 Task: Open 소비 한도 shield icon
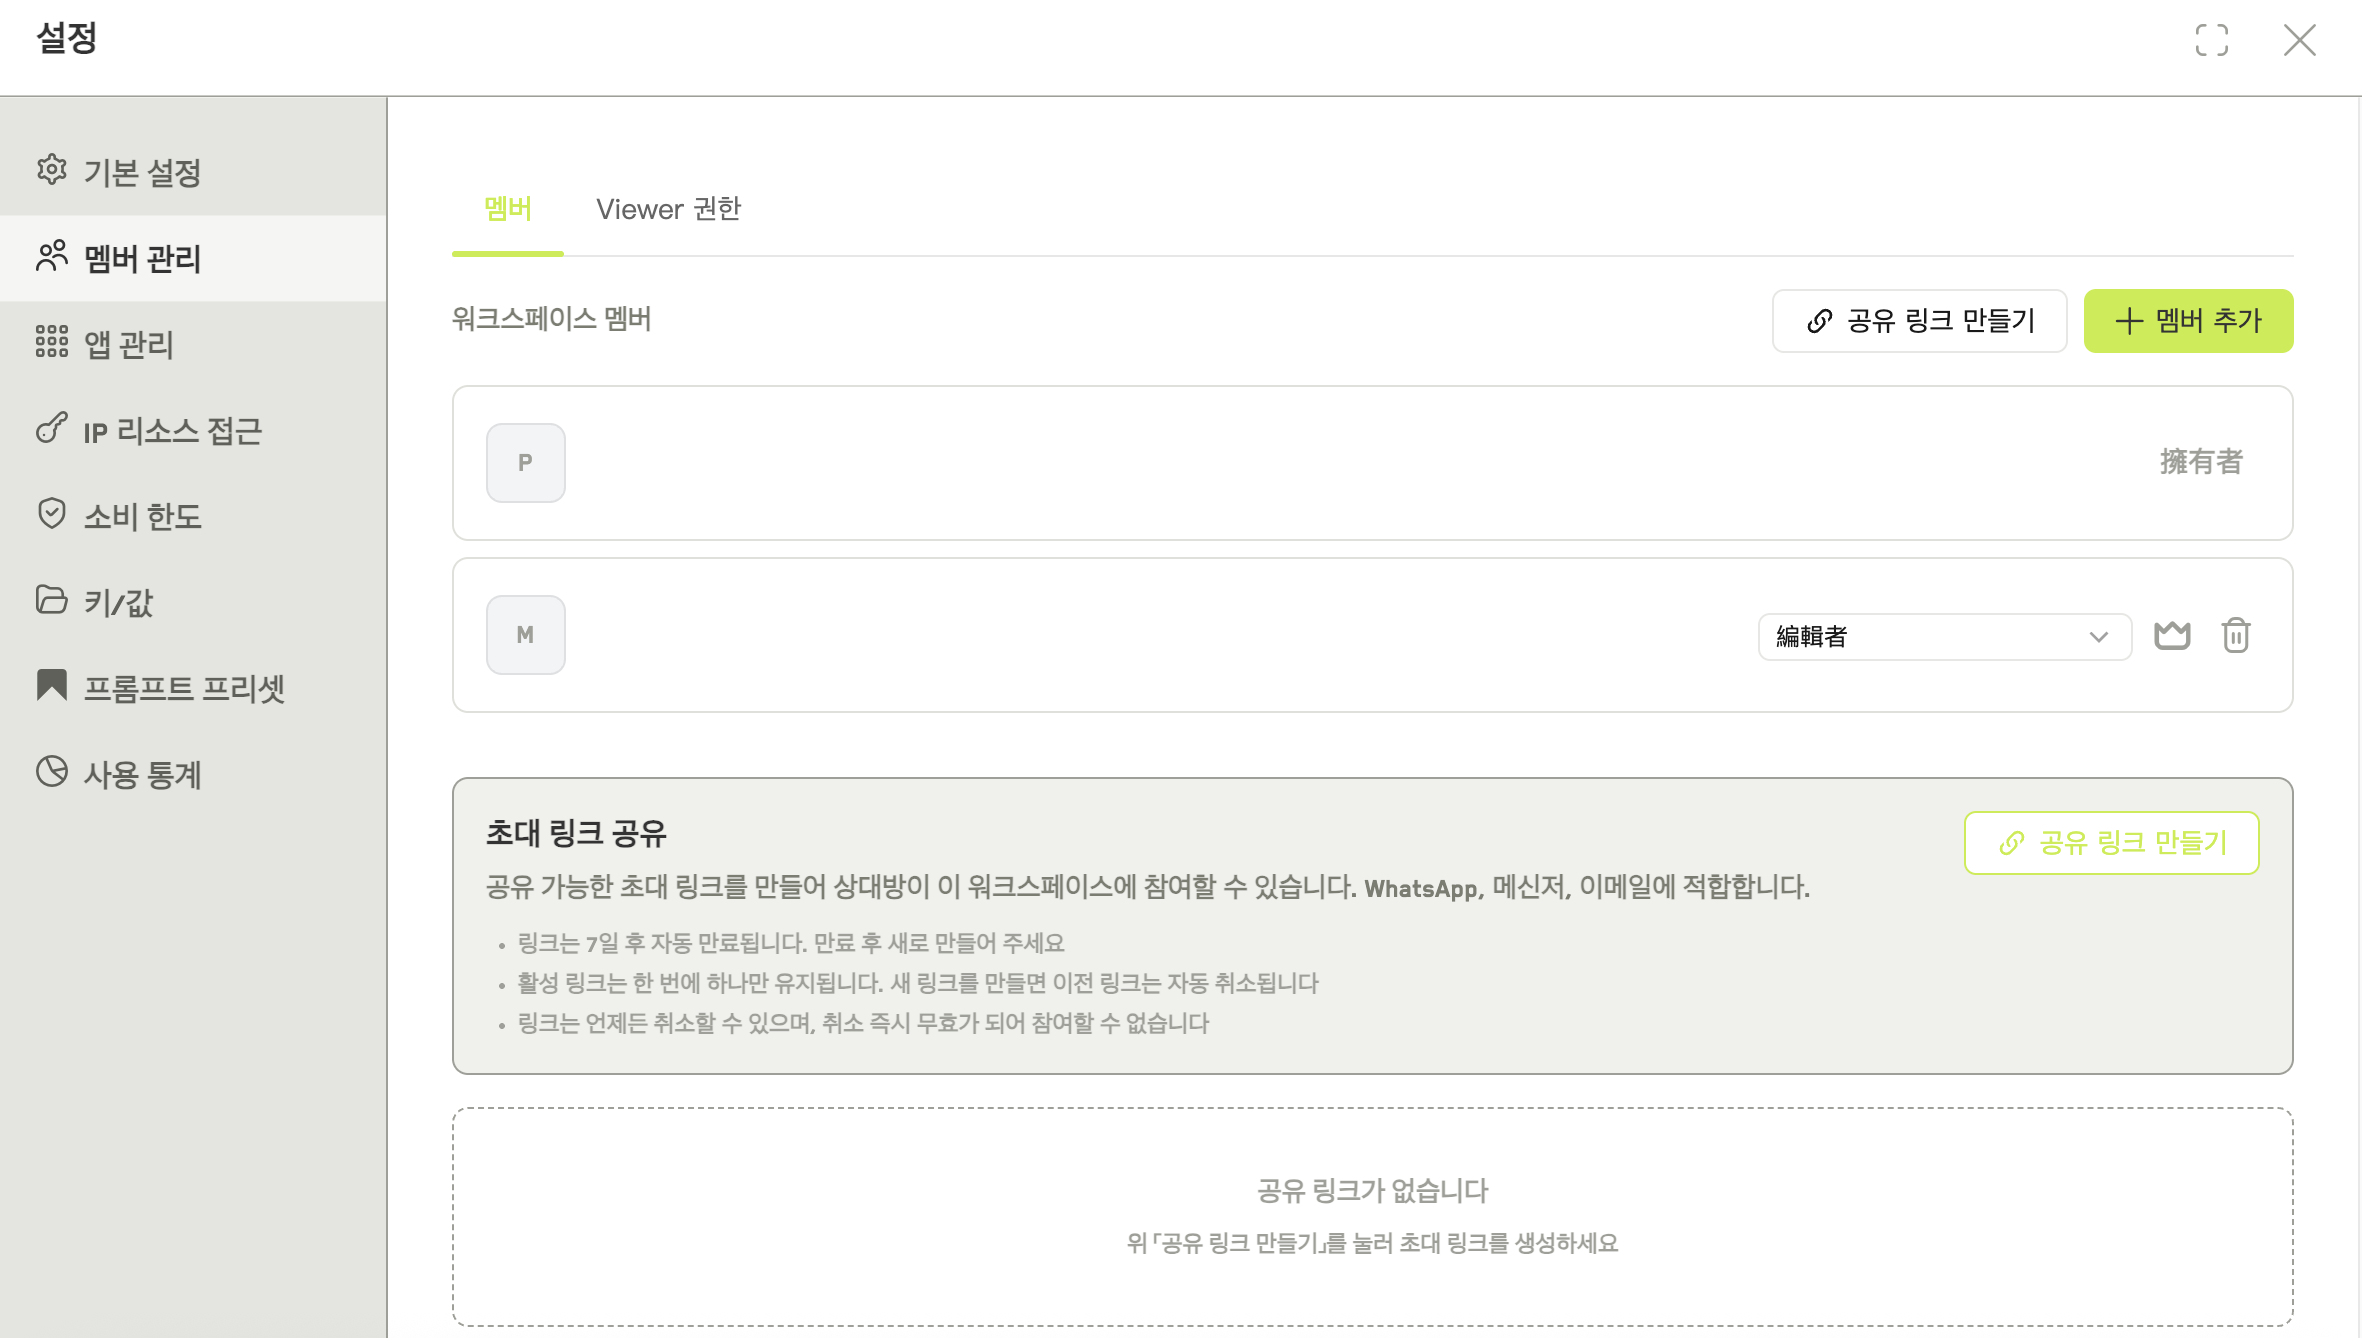coord(52,514)
